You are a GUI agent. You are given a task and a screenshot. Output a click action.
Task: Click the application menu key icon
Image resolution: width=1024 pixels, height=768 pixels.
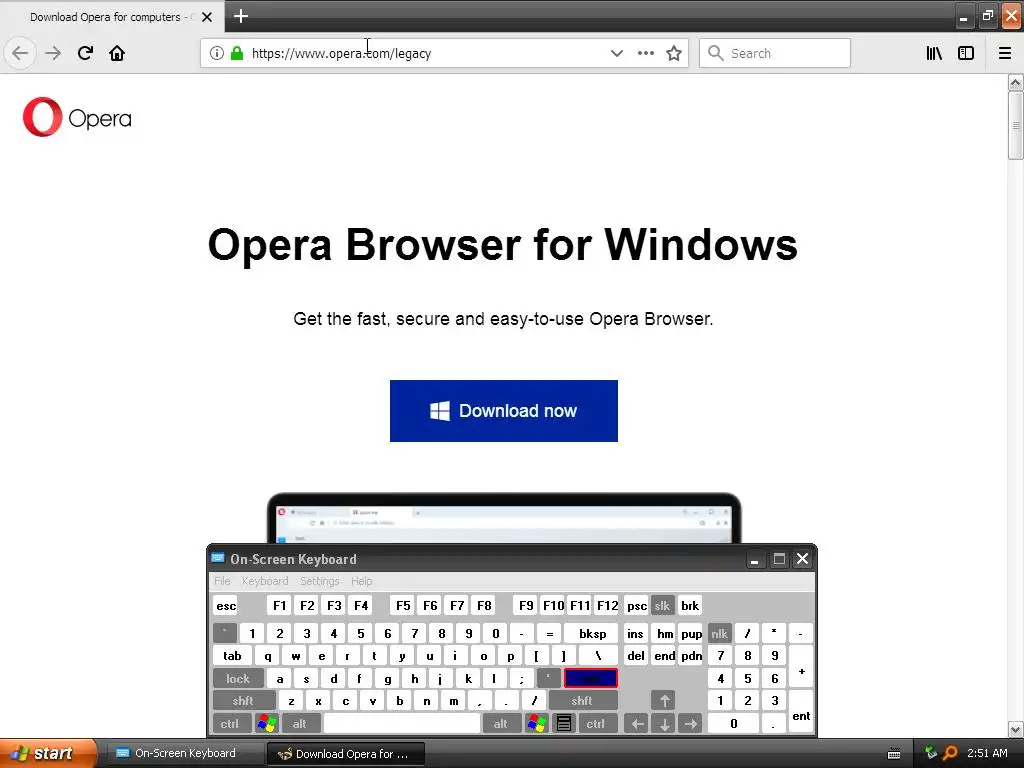[564, 724]
